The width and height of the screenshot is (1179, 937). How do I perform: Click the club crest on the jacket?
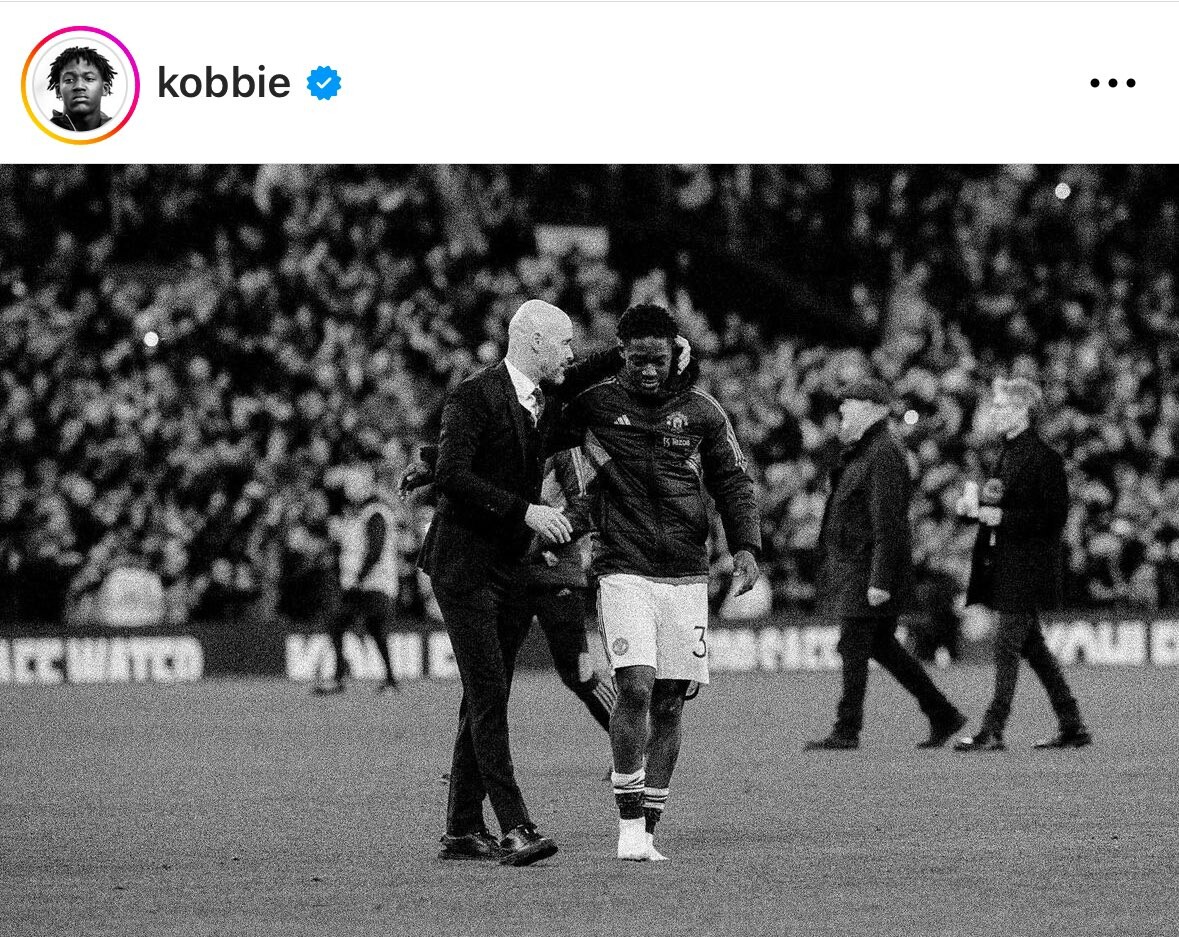(x=677, y=421)
